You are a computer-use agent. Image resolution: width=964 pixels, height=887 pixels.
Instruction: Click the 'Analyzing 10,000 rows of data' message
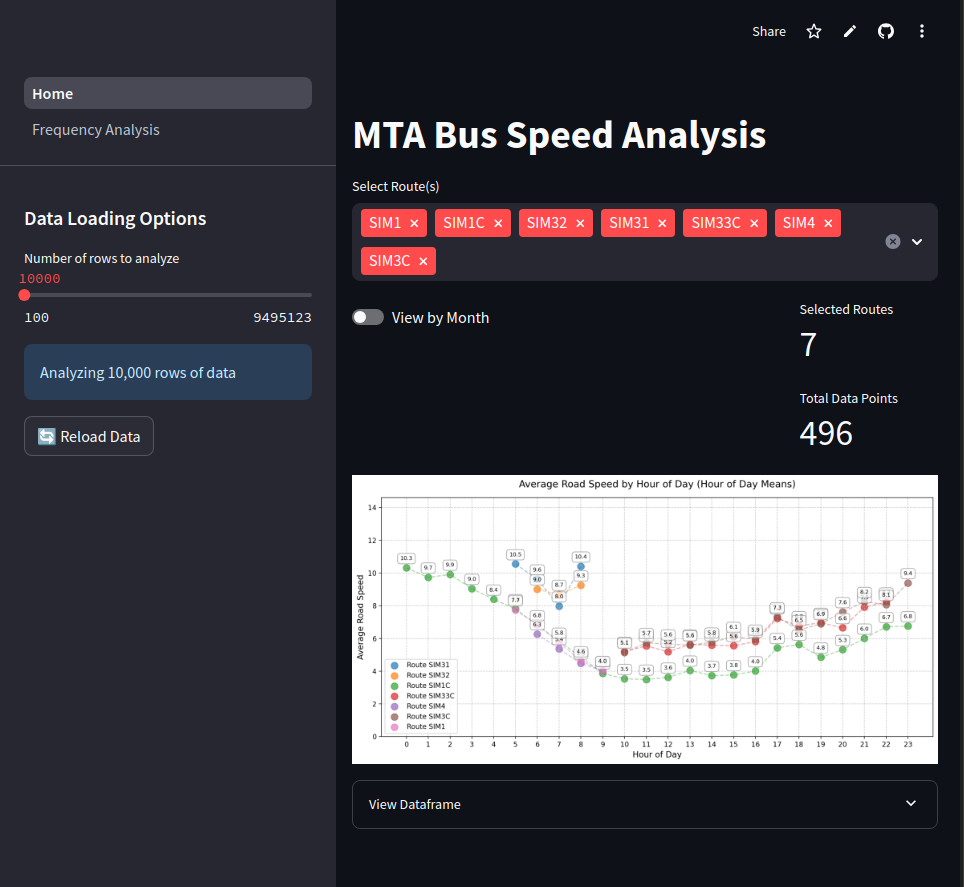[168, 373]
